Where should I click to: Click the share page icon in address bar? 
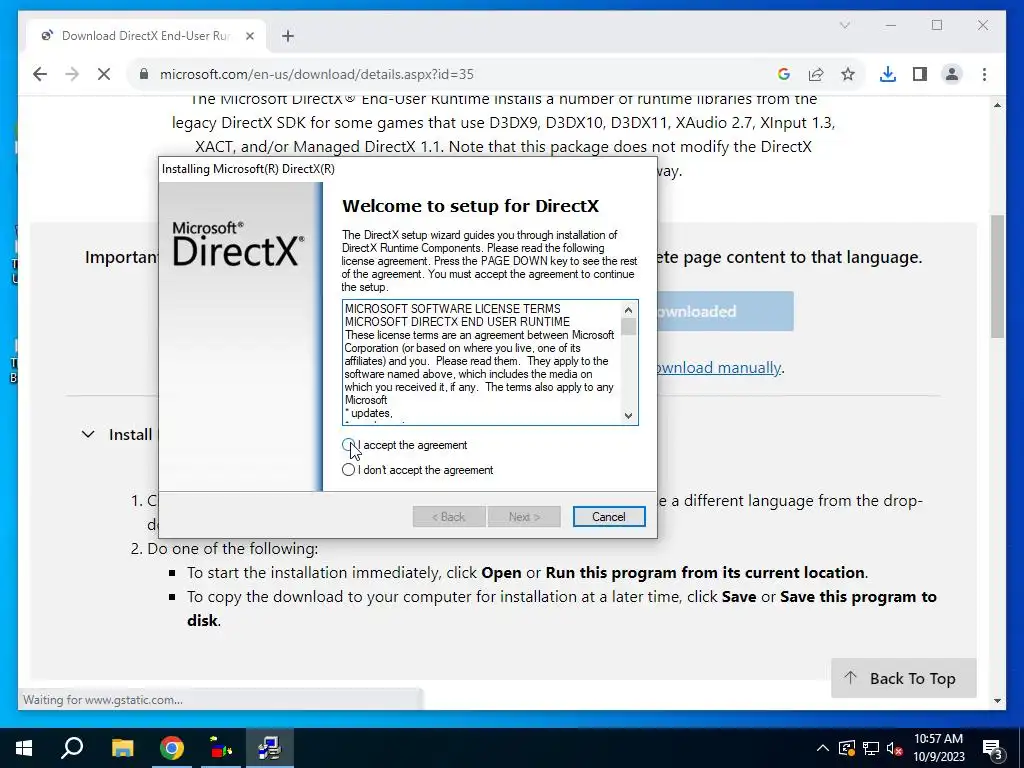tap(816, 74)
